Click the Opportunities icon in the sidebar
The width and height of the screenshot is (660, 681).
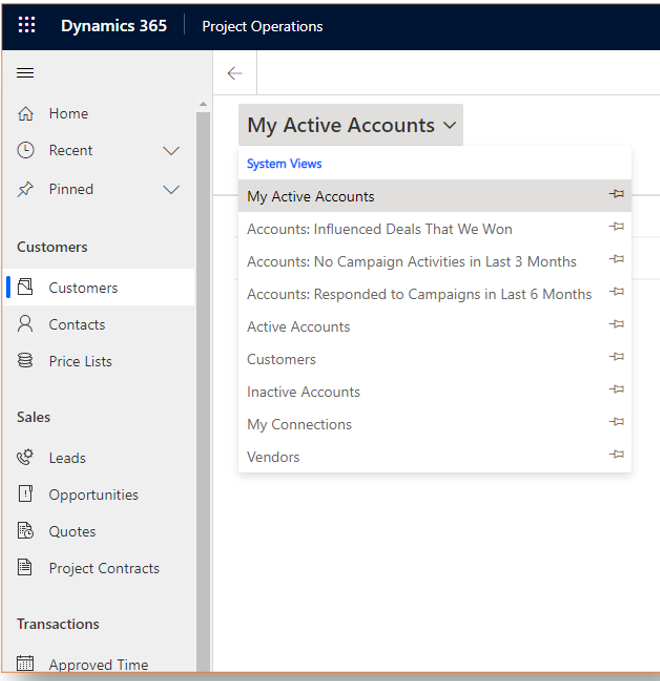25,494
